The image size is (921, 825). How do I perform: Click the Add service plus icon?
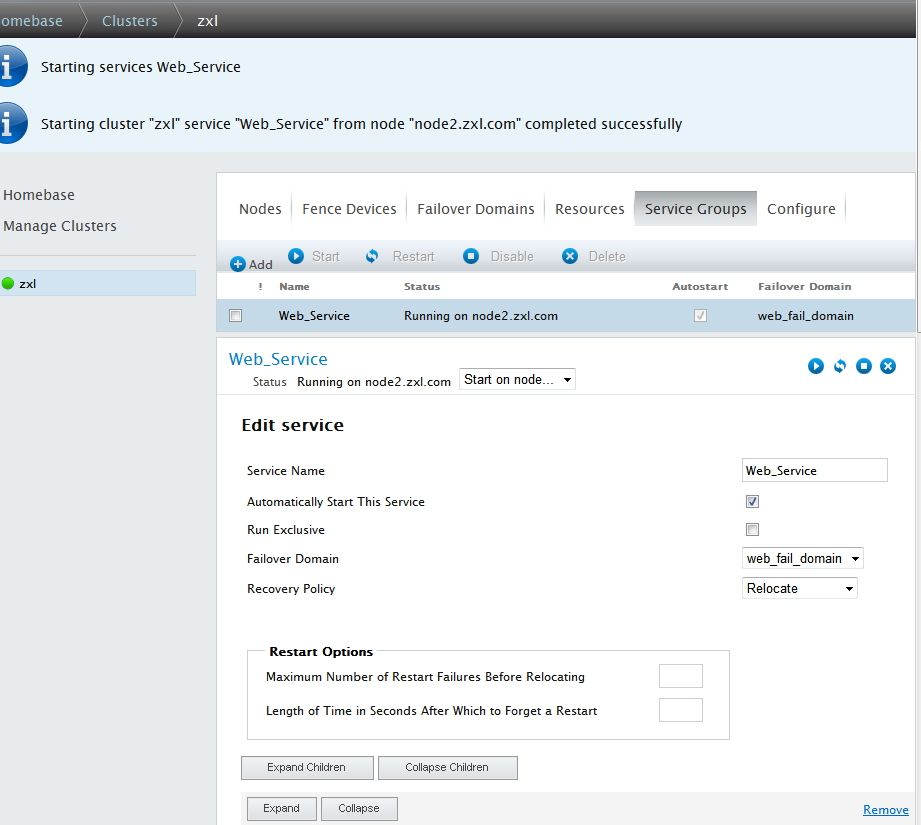237,264
